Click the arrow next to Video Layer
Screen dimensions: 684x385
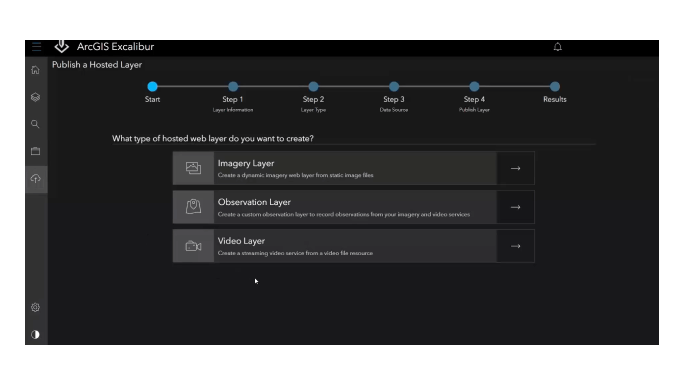(x=516, y=246)
